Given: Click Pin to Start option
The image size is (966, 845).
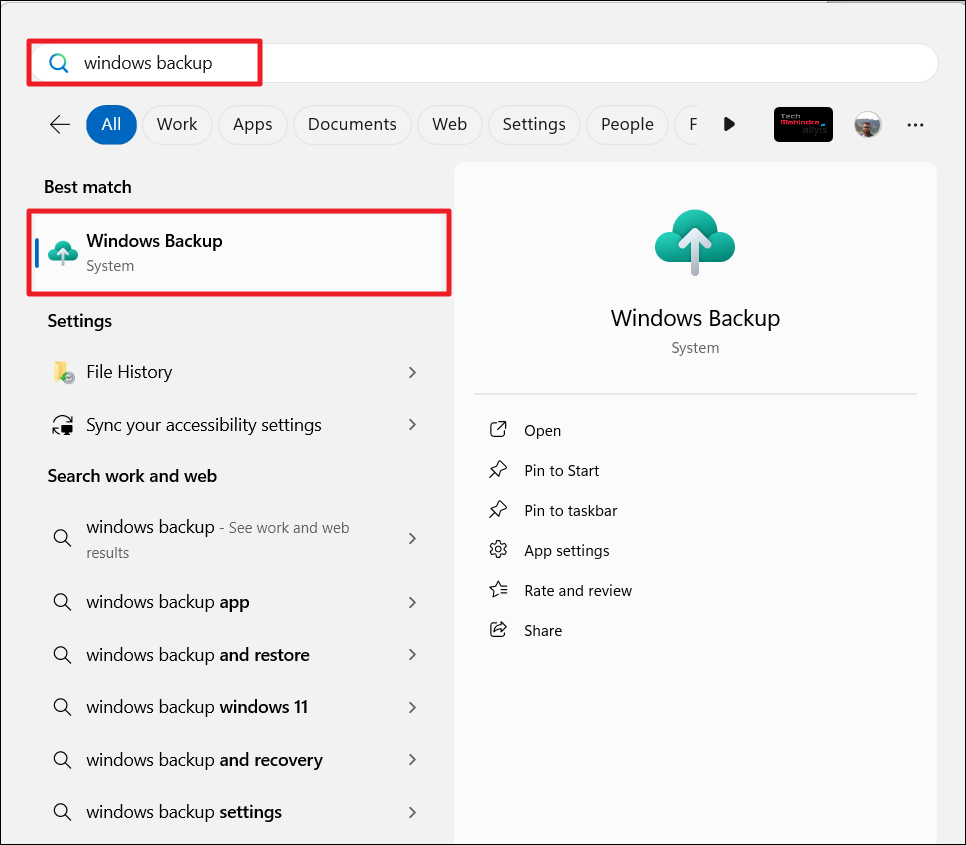Looking at the screenshot, I should tap(561, 471).
